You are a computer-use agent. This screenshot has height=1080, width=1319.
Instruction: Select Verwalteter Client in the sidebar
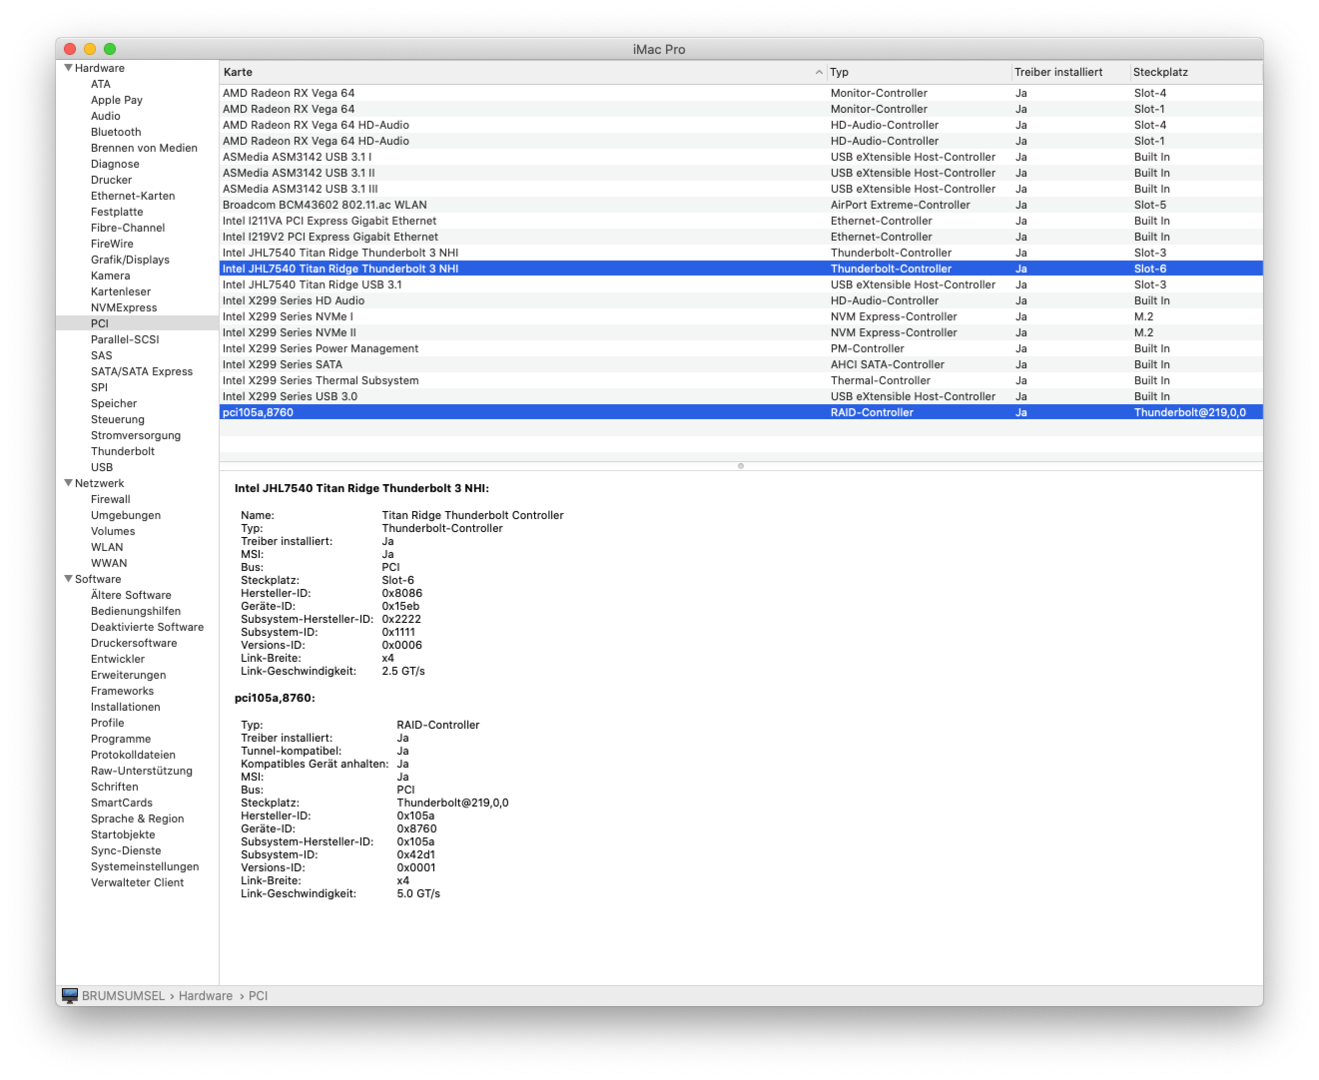[x=137, y=884]
